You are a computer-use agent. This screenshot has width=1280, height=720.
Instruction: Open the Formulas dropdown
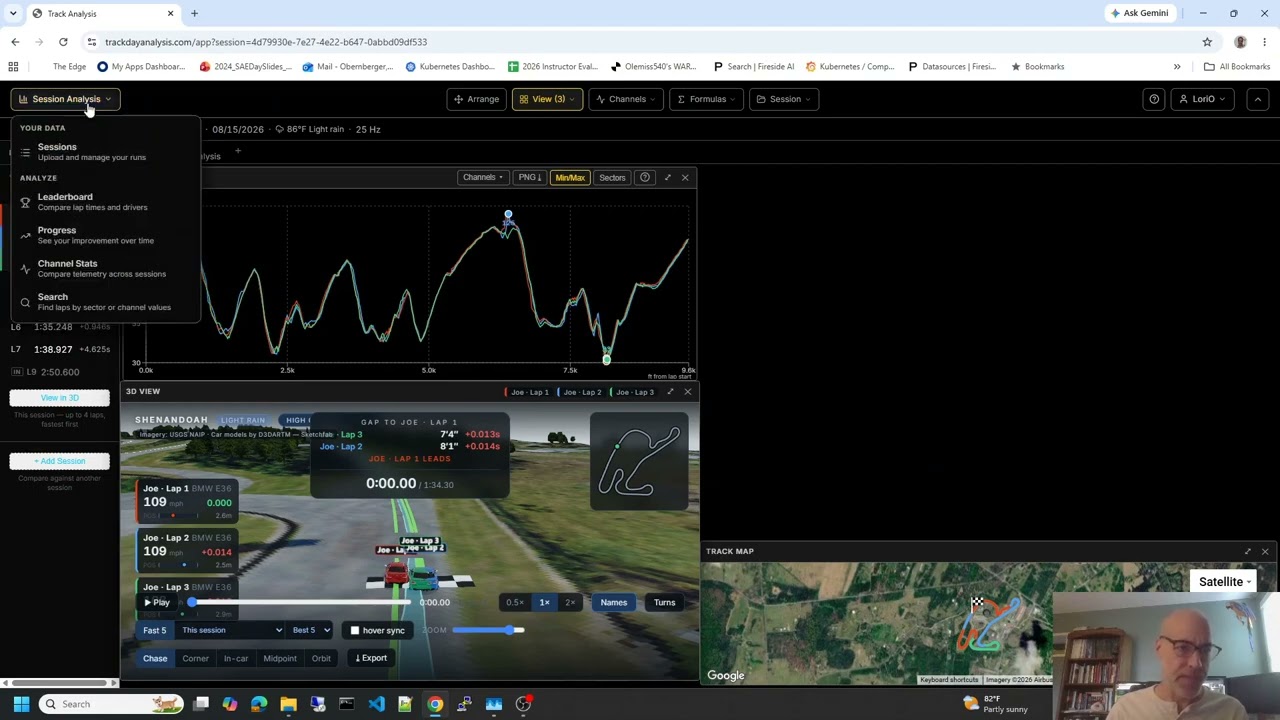(707, 99)
